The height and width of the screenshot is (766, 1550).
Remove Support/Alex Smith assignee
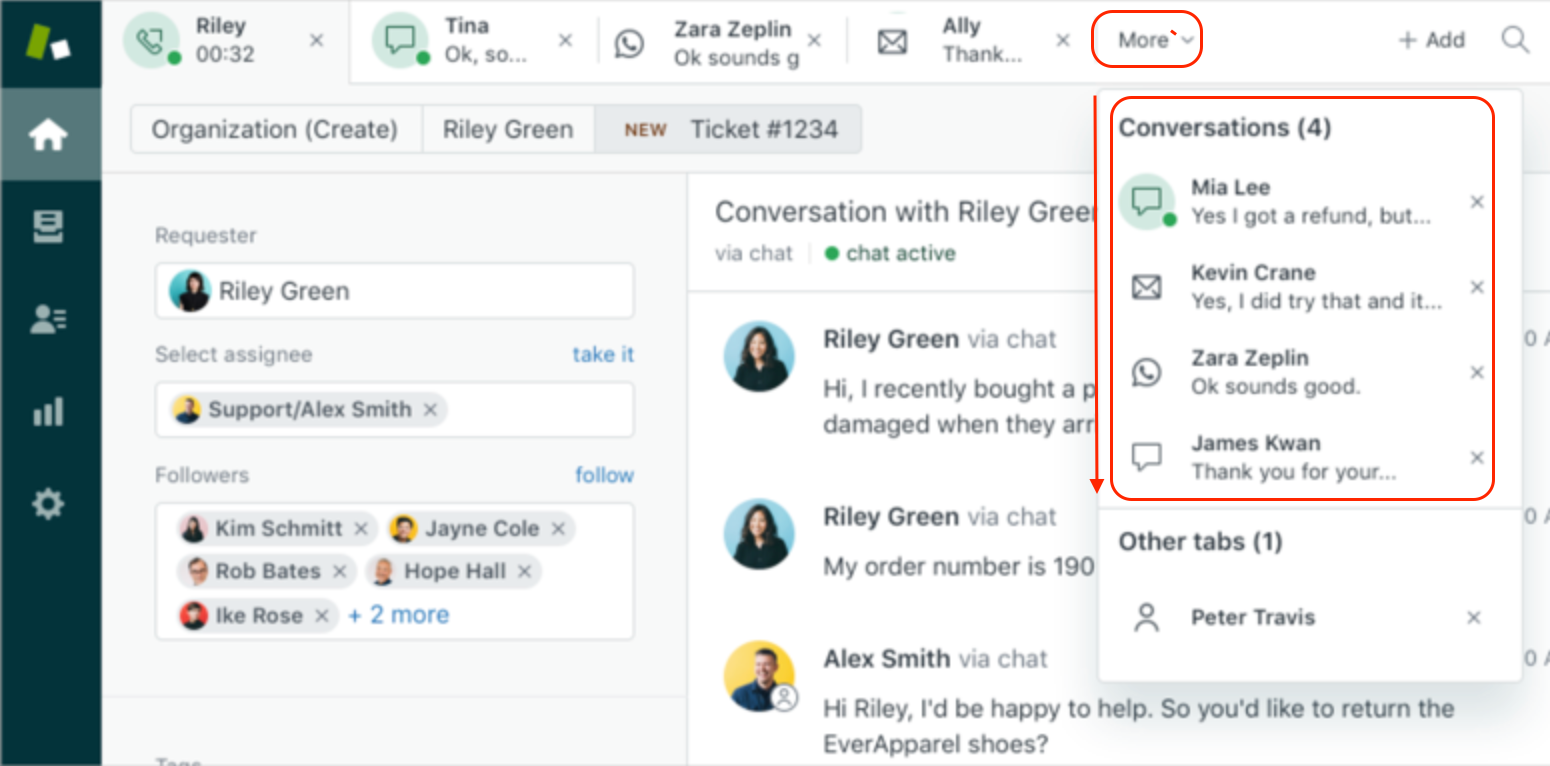point(430,409)
